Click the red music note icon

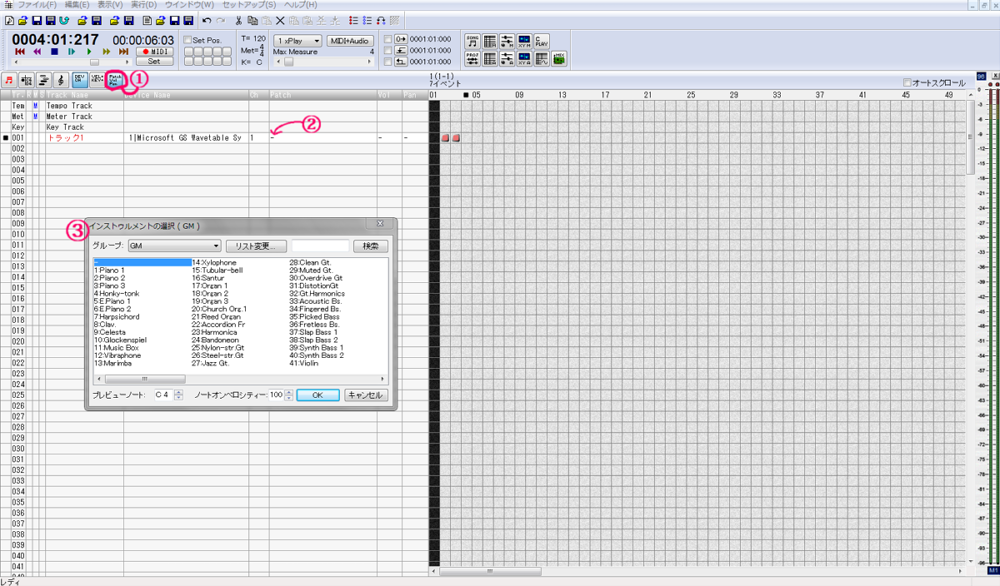click(x=8, y=79)
